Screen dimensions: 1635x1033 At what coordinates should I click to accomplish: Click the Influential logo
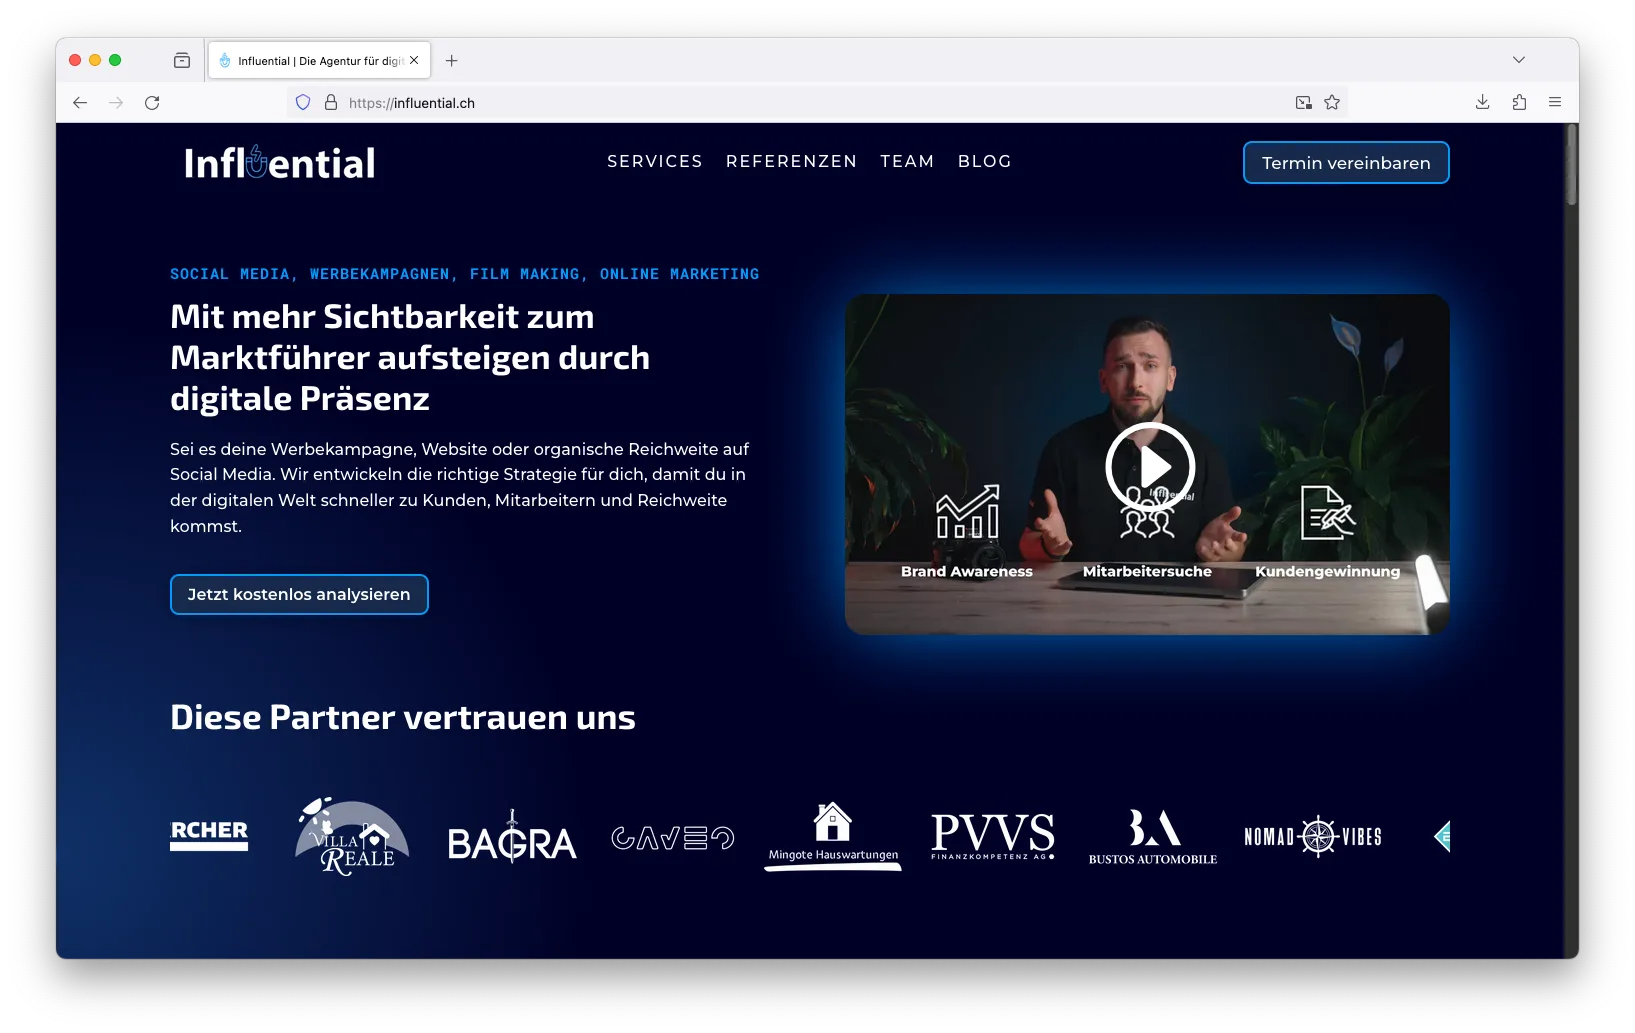pos(279,163)
